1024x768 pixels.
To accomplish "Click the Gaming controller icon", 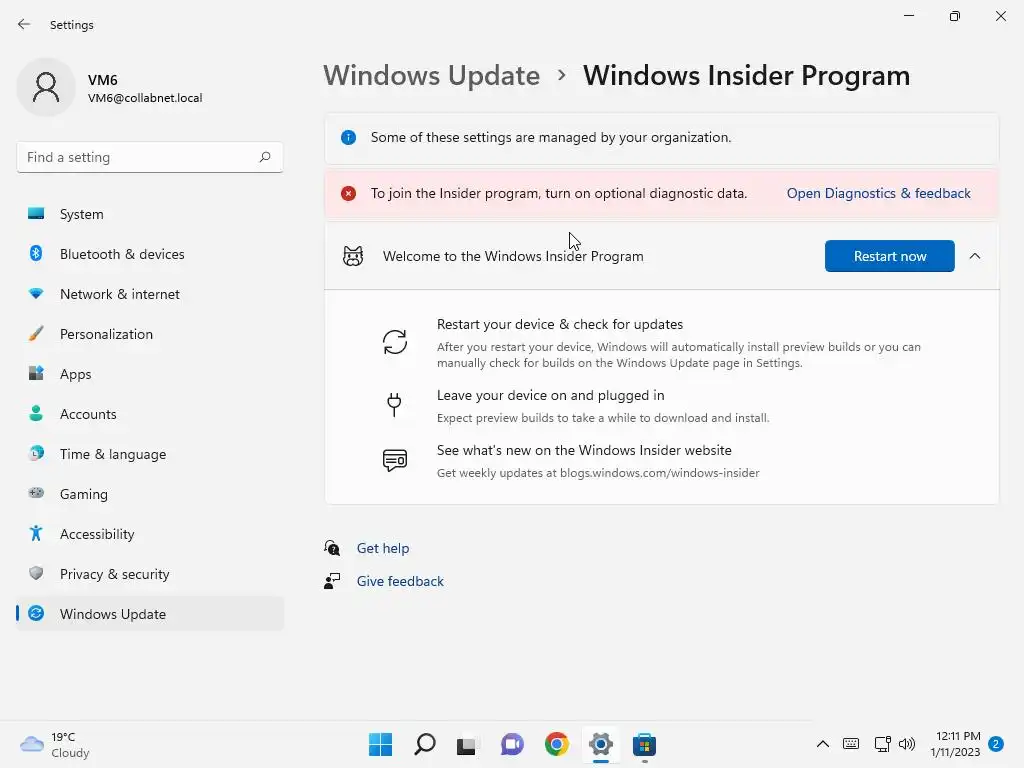I will [36, 493].
